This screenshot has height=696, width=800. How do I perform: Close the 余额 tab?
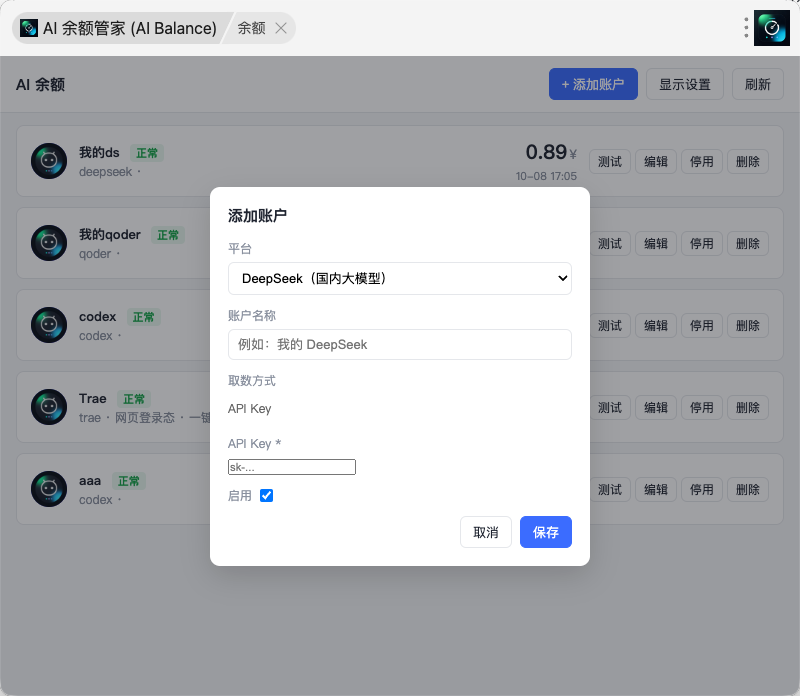click(281, 28)
